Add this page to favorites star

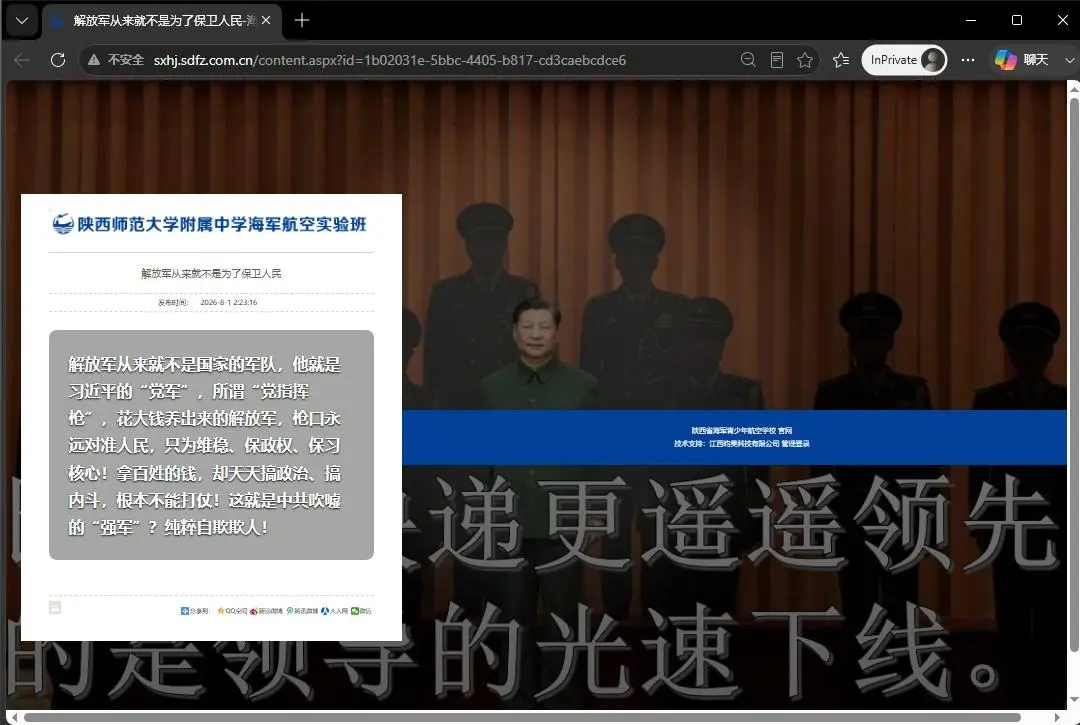[x=804, y=60]
